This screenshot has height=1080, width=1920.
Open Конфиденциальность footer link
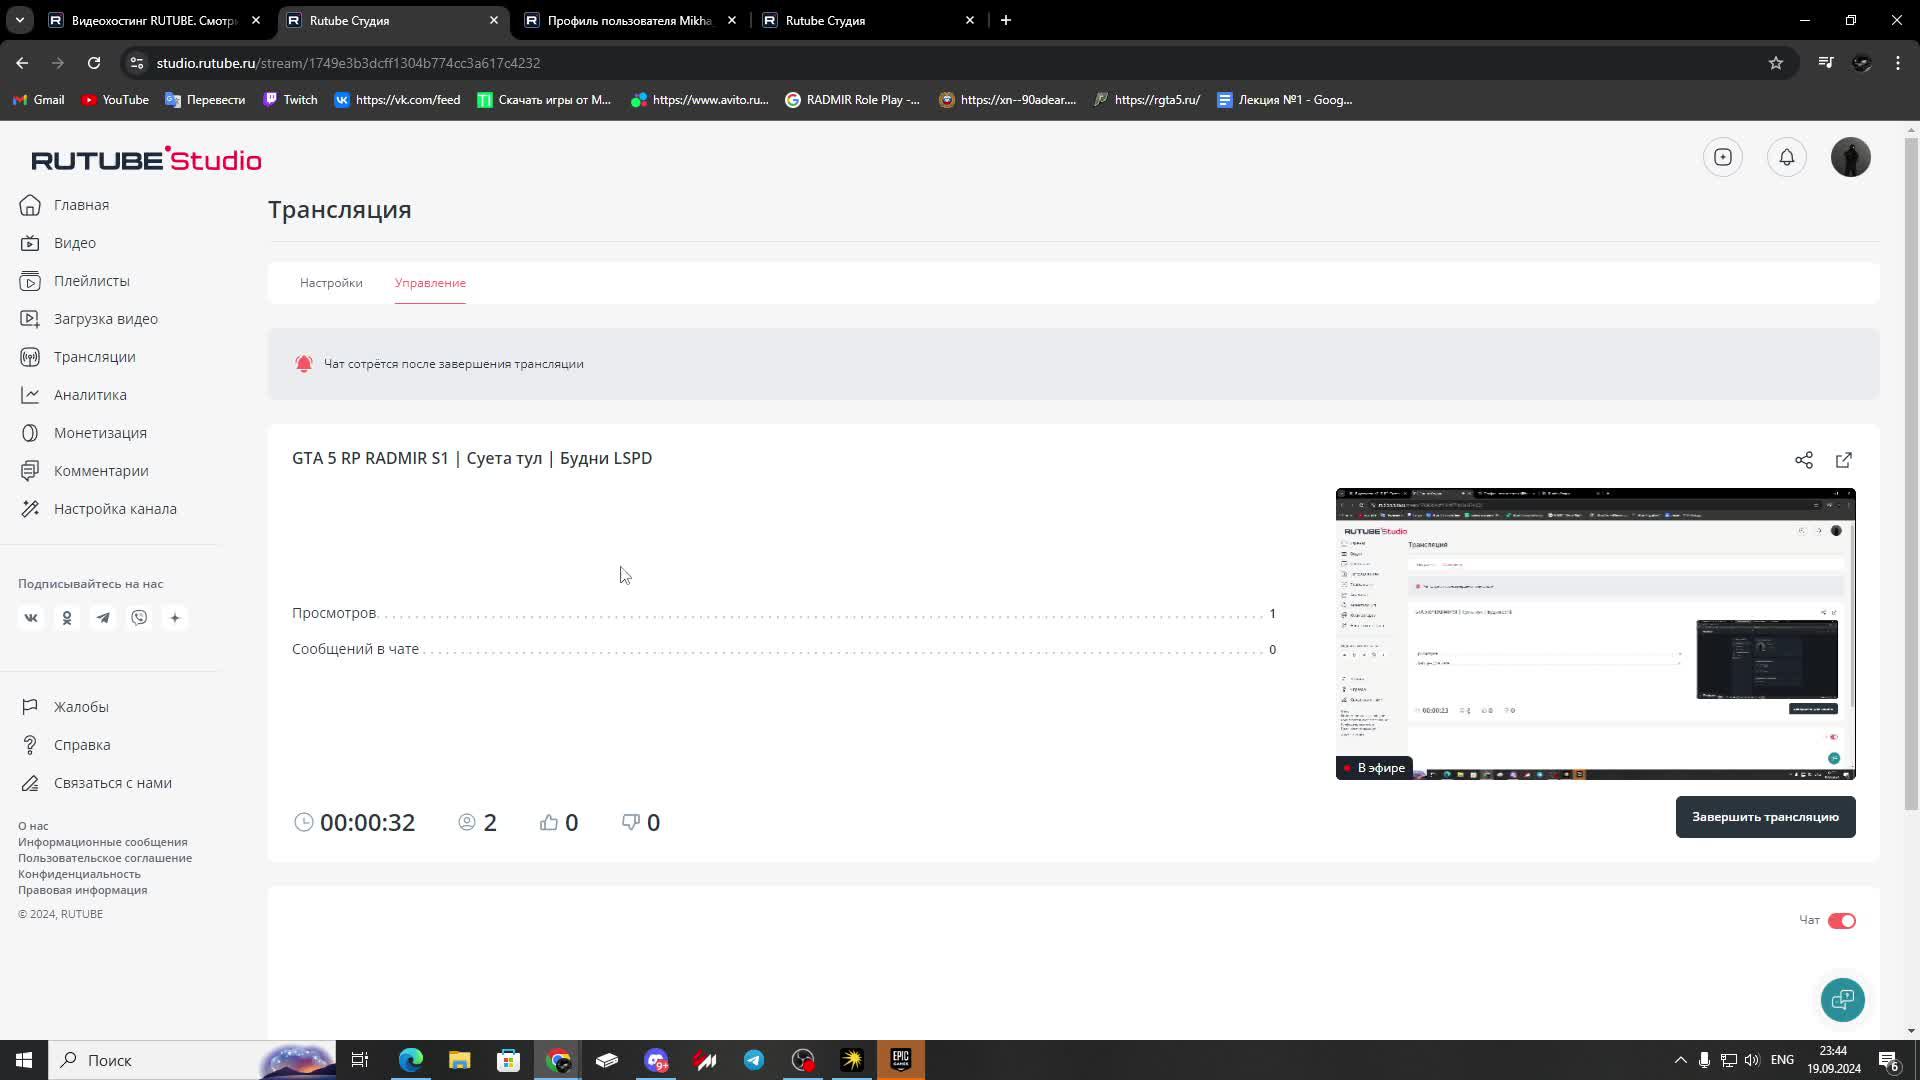[x=79, y=874]
